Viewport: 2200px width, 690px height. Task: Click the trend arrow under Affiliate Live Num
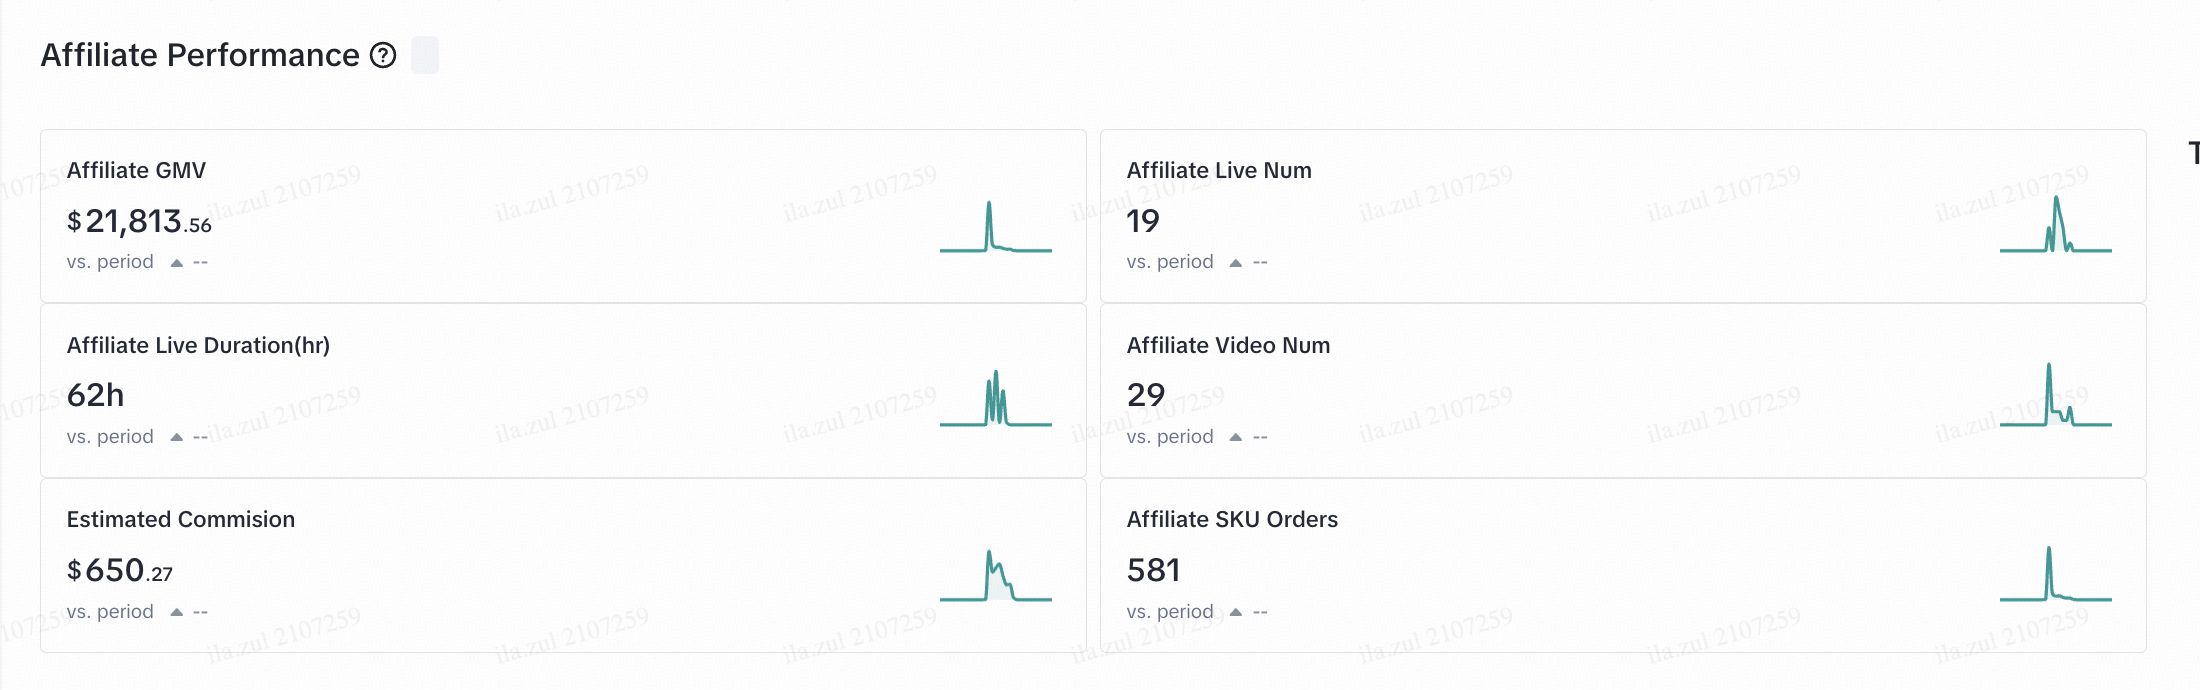point(1236,263)
